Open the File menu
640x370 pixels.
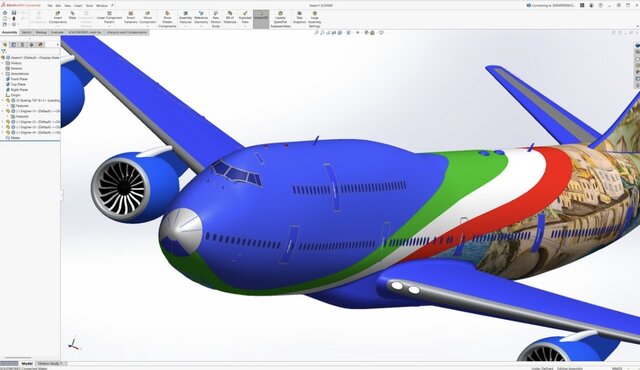coord(50,6)
